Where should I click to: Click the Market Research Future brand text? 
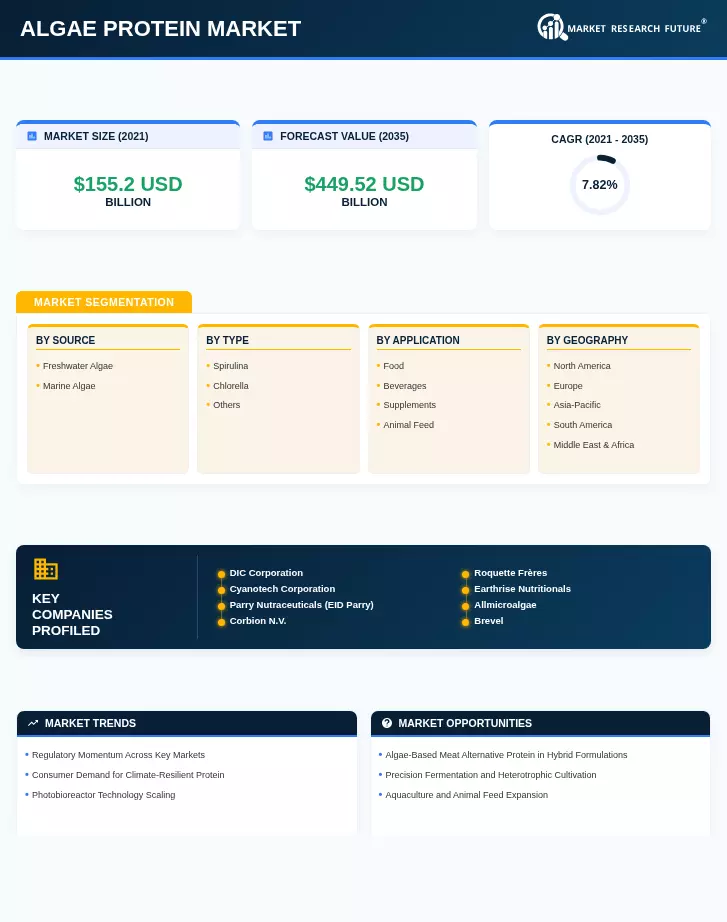[x=634, y=28]
